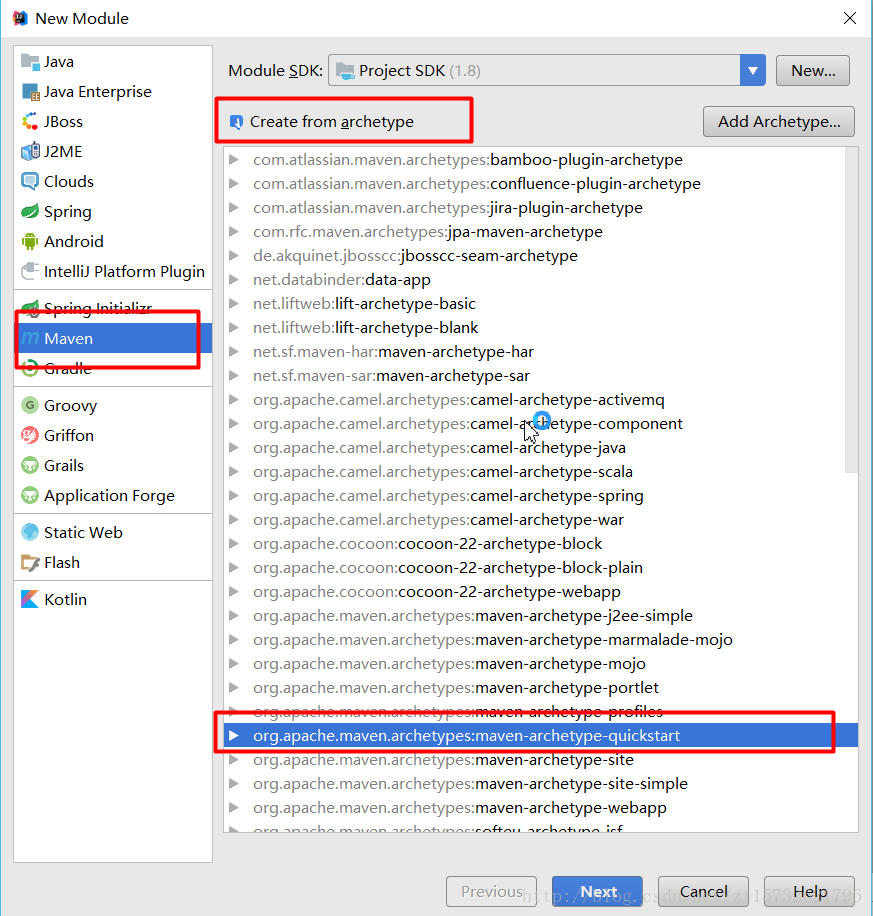873x916 pixels.
Task: Select Java module type
Action: 113,61
